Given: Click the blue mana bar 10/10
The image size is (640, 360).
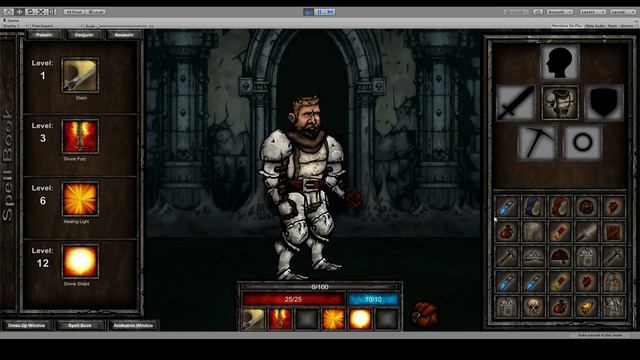Looking at the screenshot, I should [373, 299].
